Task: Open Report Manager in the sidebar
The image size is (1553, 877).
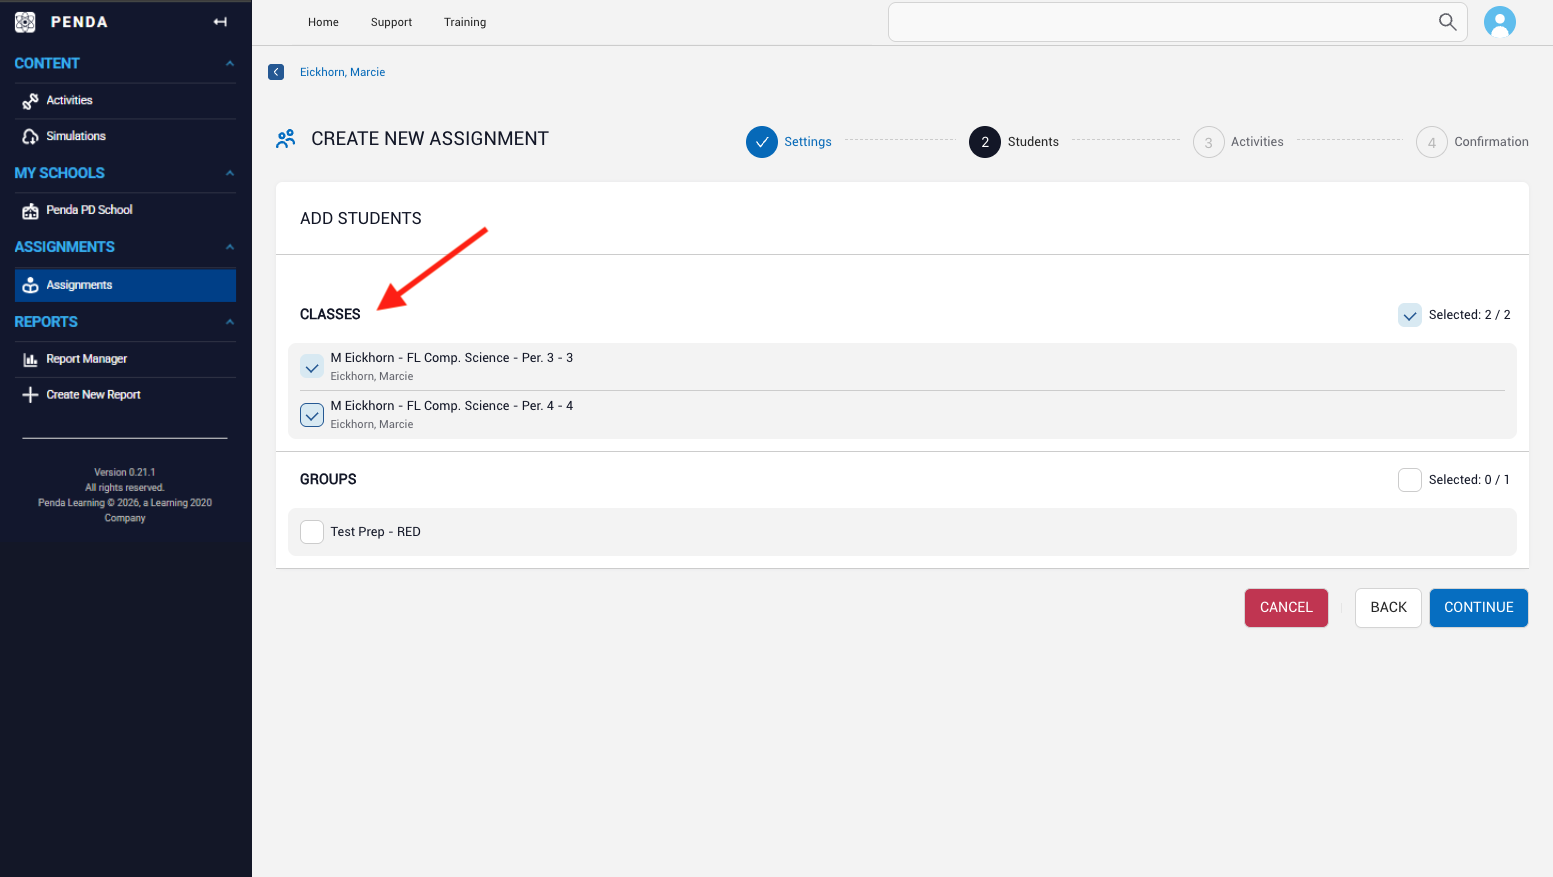Action: point(86,359)
